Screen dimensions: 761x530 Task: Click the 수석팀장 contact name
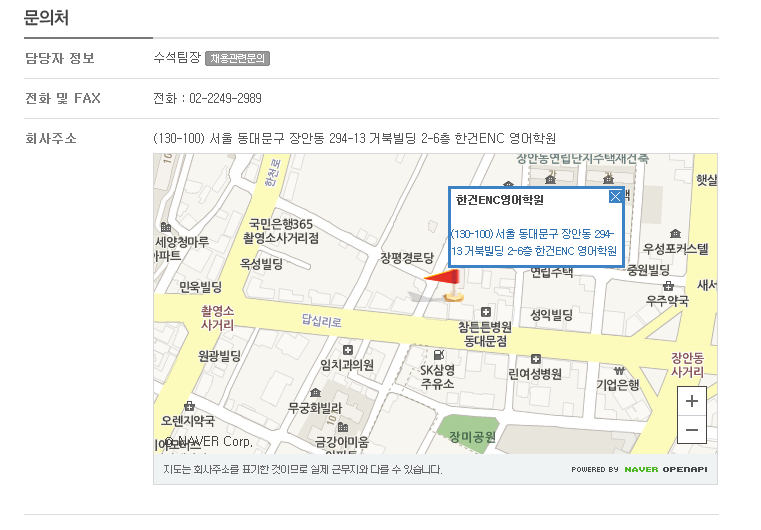click(177, 58)
